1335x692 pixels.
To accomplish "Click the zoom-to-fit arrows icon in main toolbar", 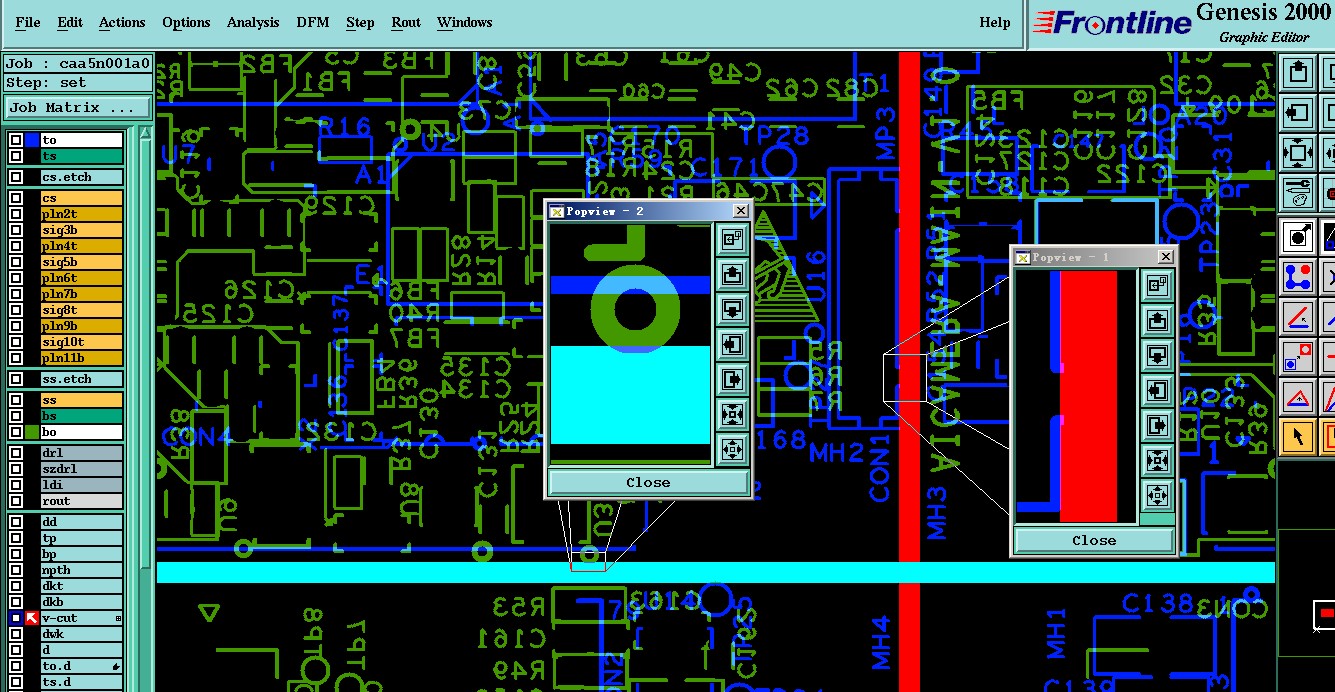I will pos(1298,153).
